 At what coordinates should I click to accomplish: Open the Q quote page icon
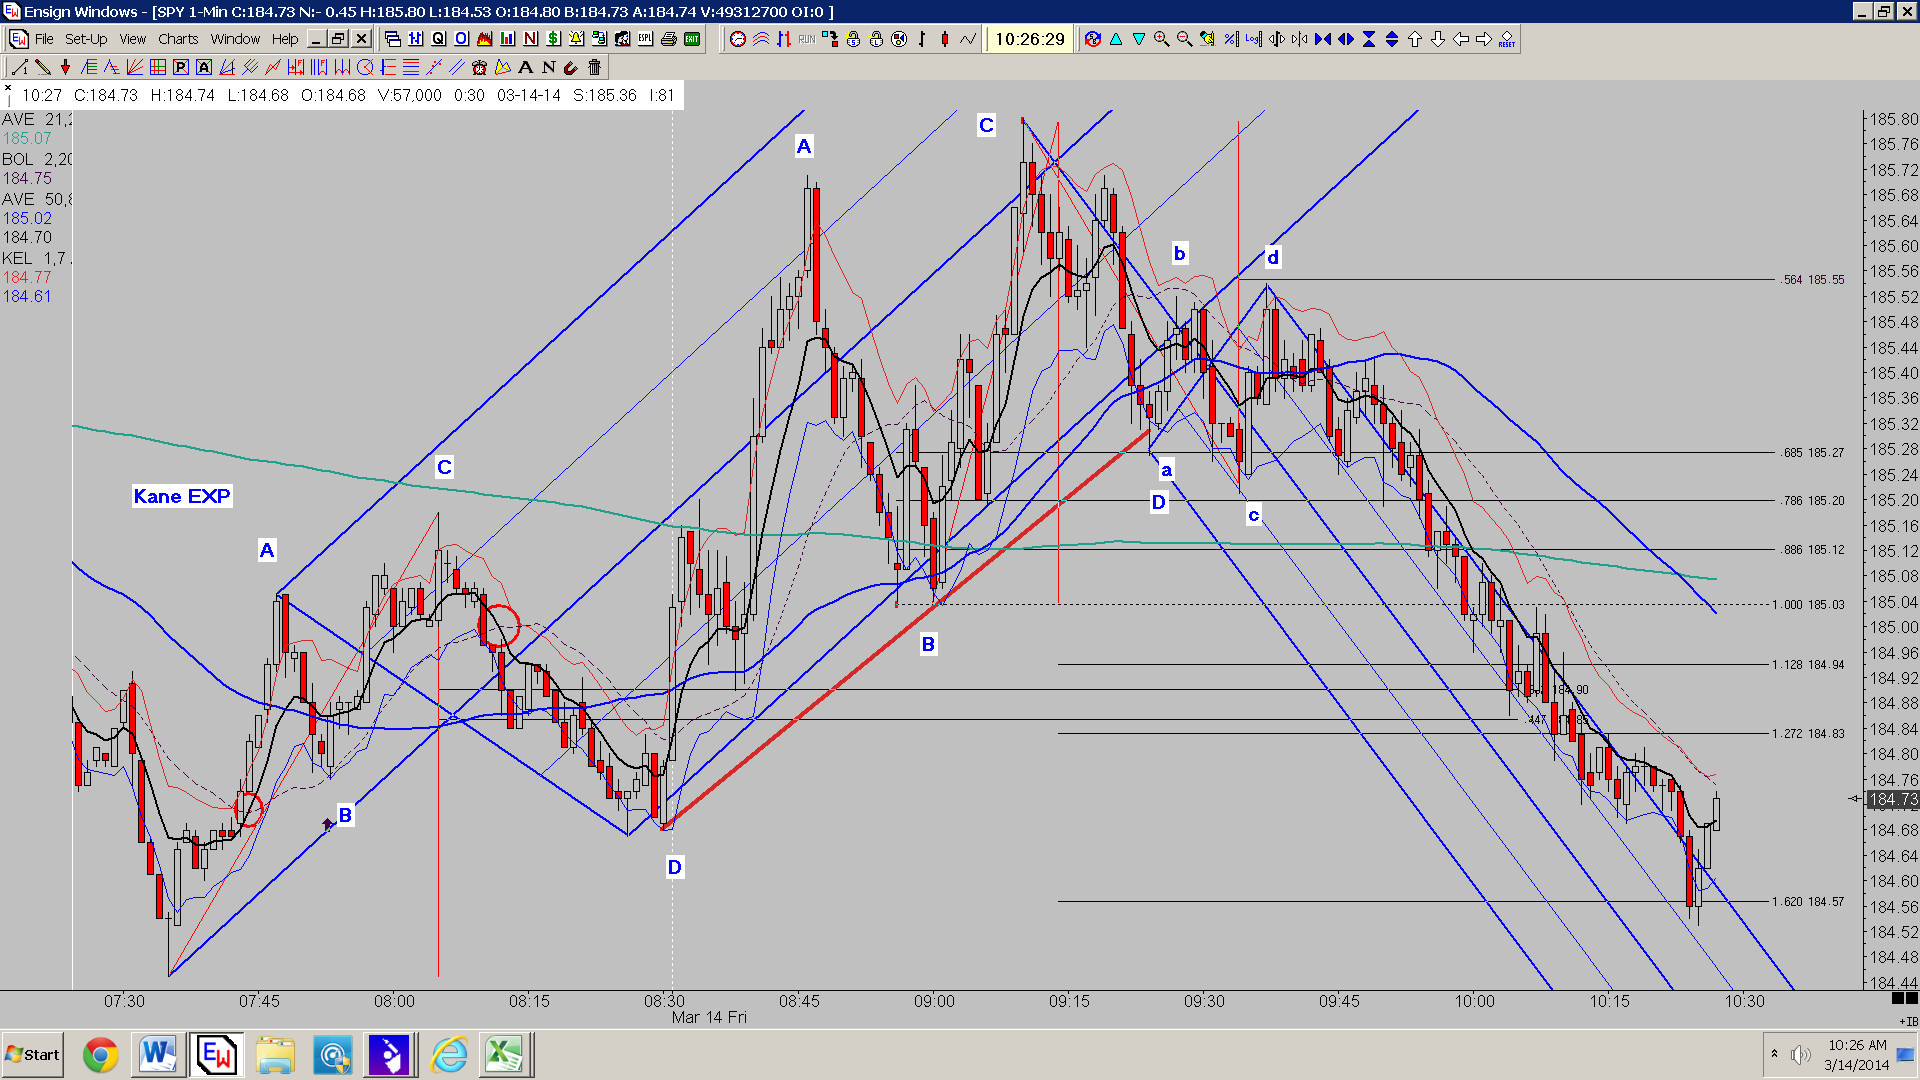point(438,39)
